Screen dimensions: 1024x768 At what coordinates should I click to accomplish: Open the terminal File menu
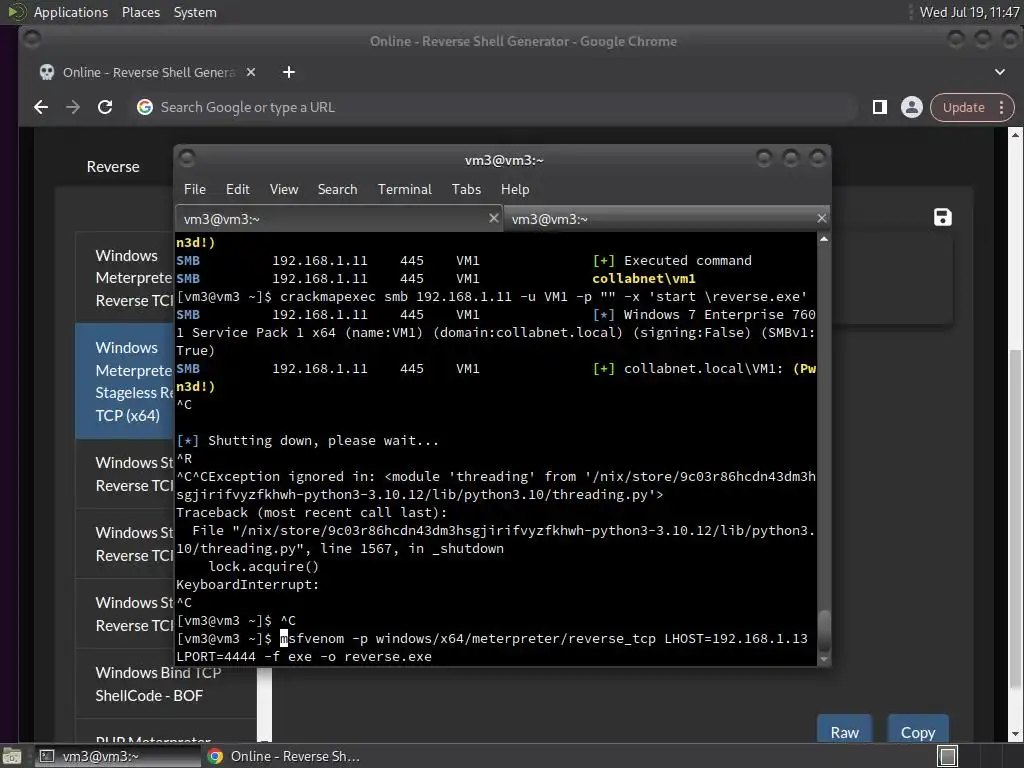click(x=195, y=189)
